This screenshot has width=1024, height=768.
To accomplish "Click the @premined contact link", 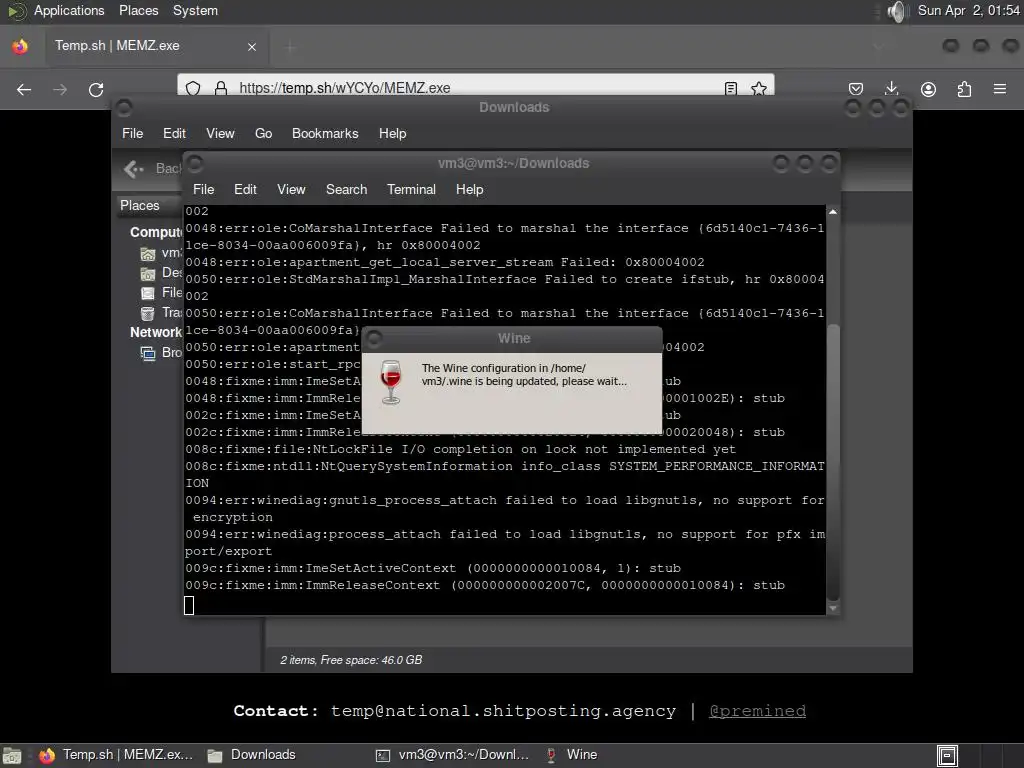I will 757,711.
